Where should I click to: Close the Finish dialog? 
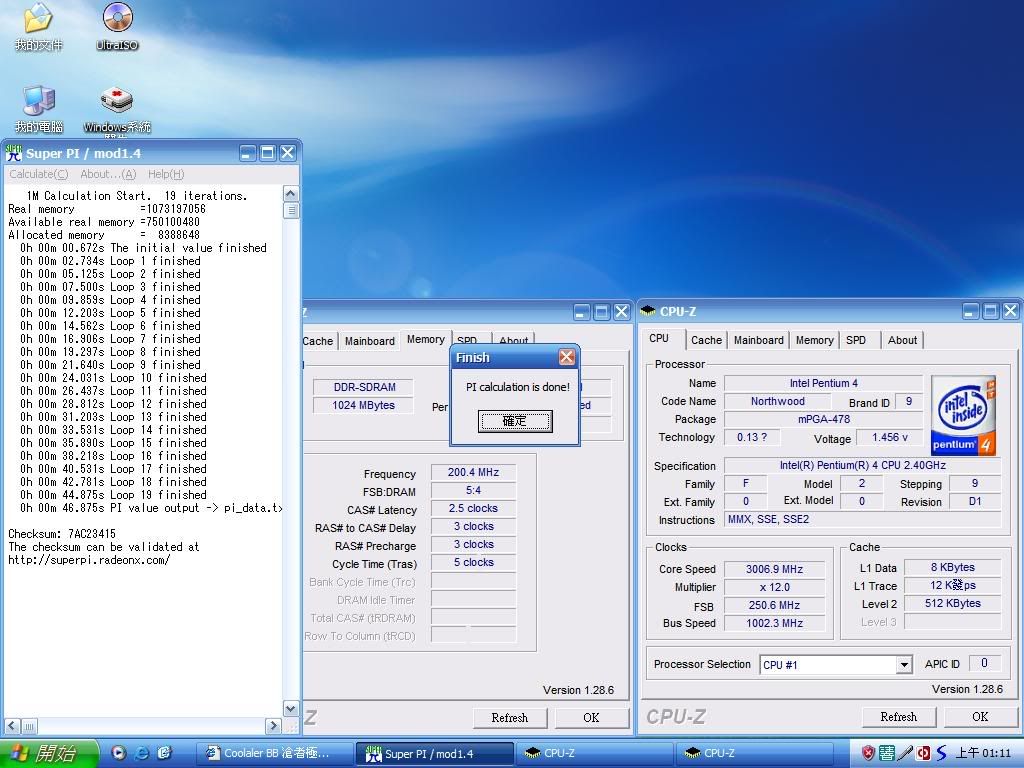(566, 357)
